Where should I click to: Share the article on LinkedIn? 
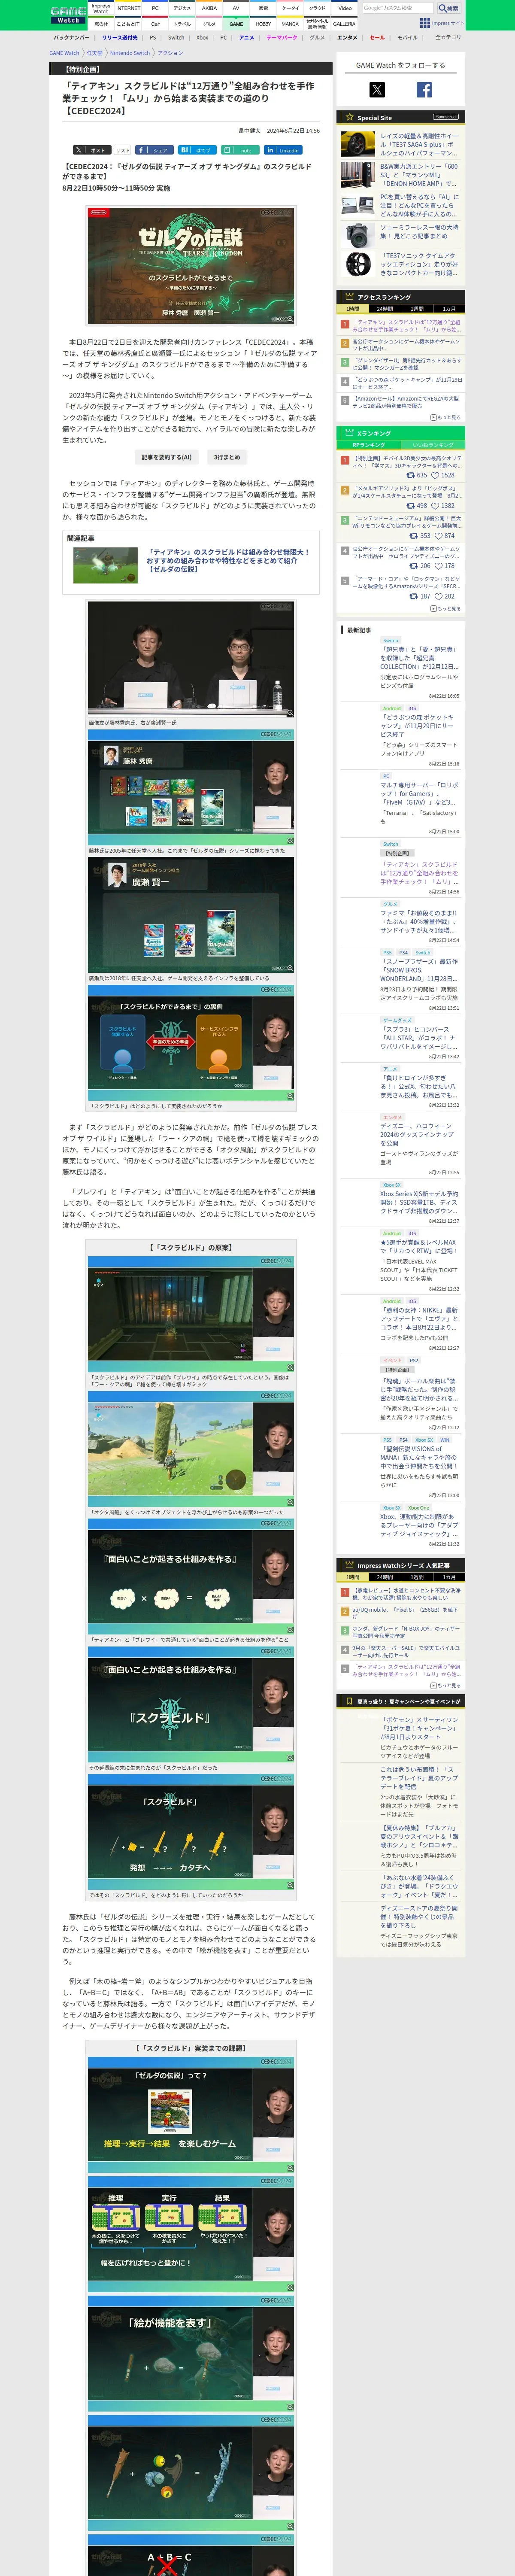283,150
